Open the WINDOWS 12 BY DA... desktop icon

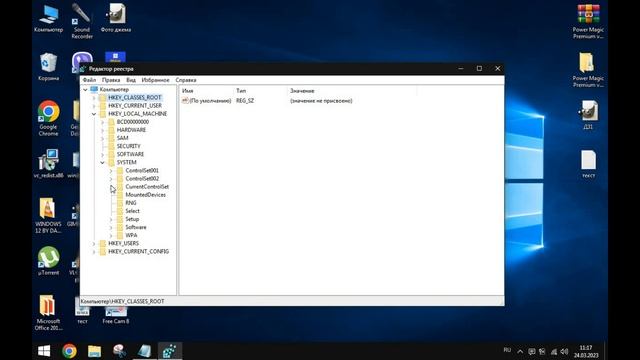coord(48,216)
